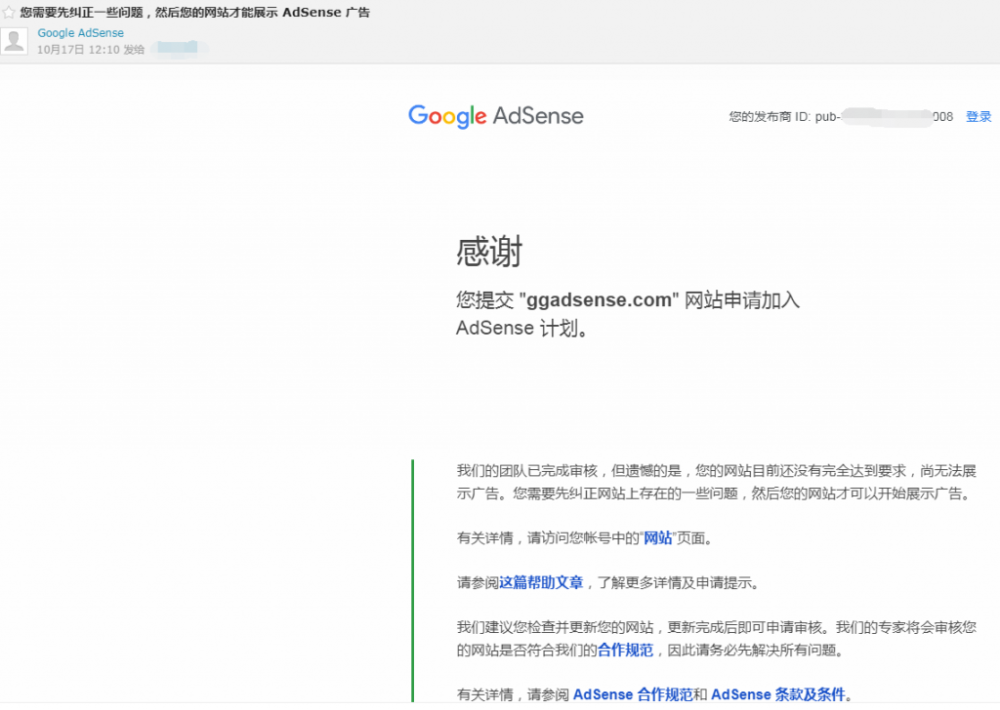The image size is (1000, 710).
Task: Star this AdSense email
Action: click(8, 12)
